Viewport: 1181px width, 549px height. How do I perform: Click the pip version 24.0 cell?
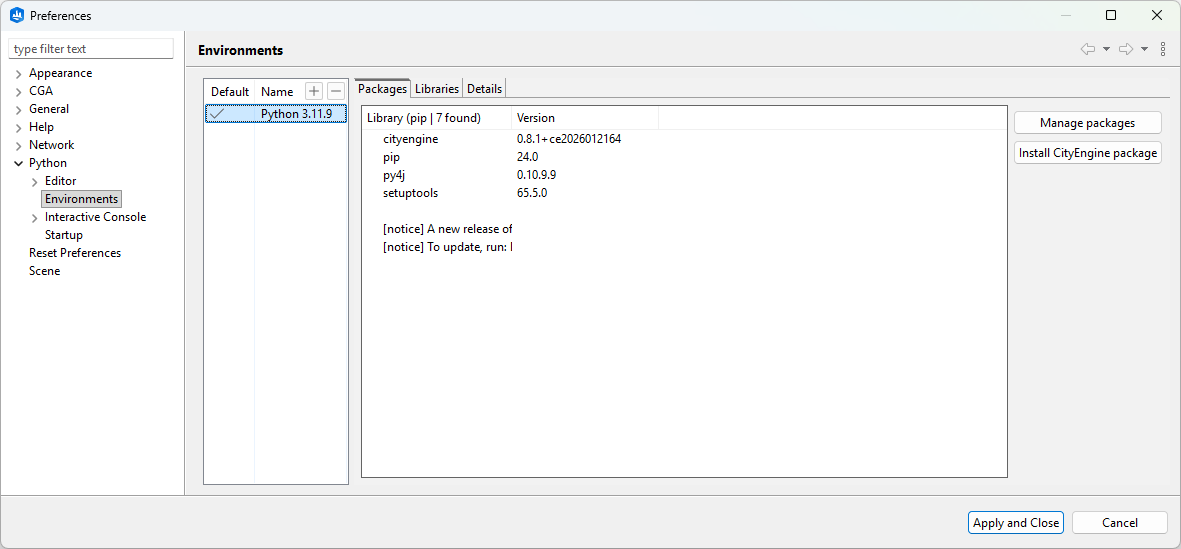pos(527,157)
